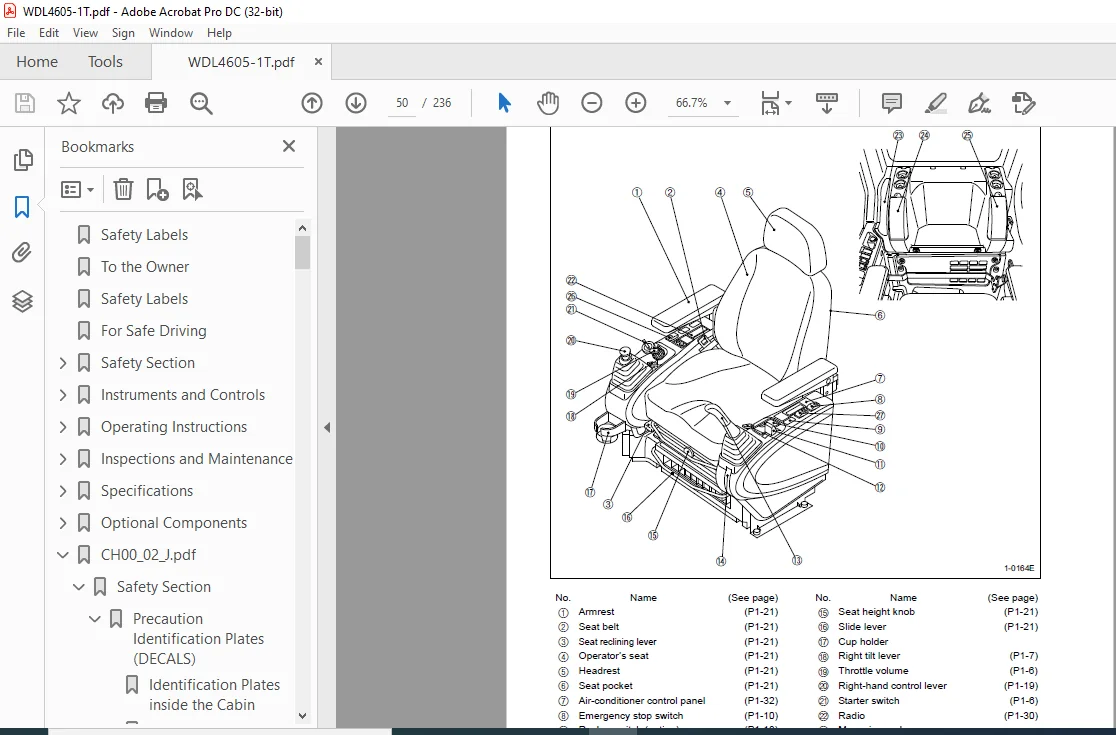Close the WDL4605-1T.pdf tab

click(318, 62)
